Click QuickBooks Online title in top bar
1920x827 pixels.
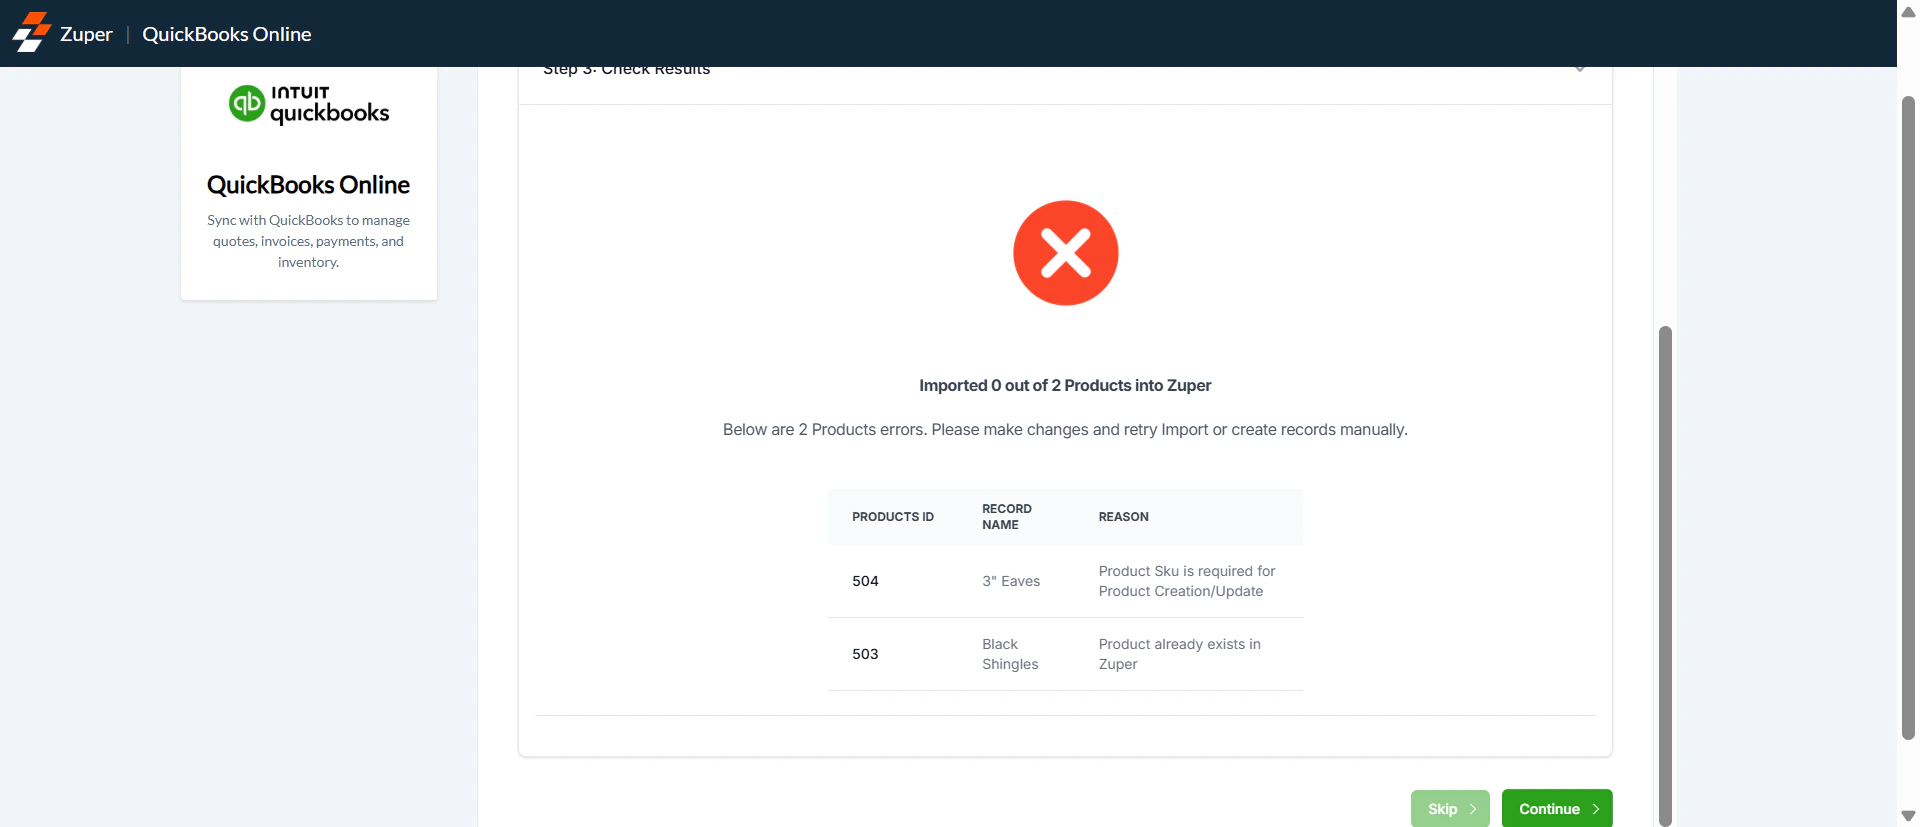[227, 34]
